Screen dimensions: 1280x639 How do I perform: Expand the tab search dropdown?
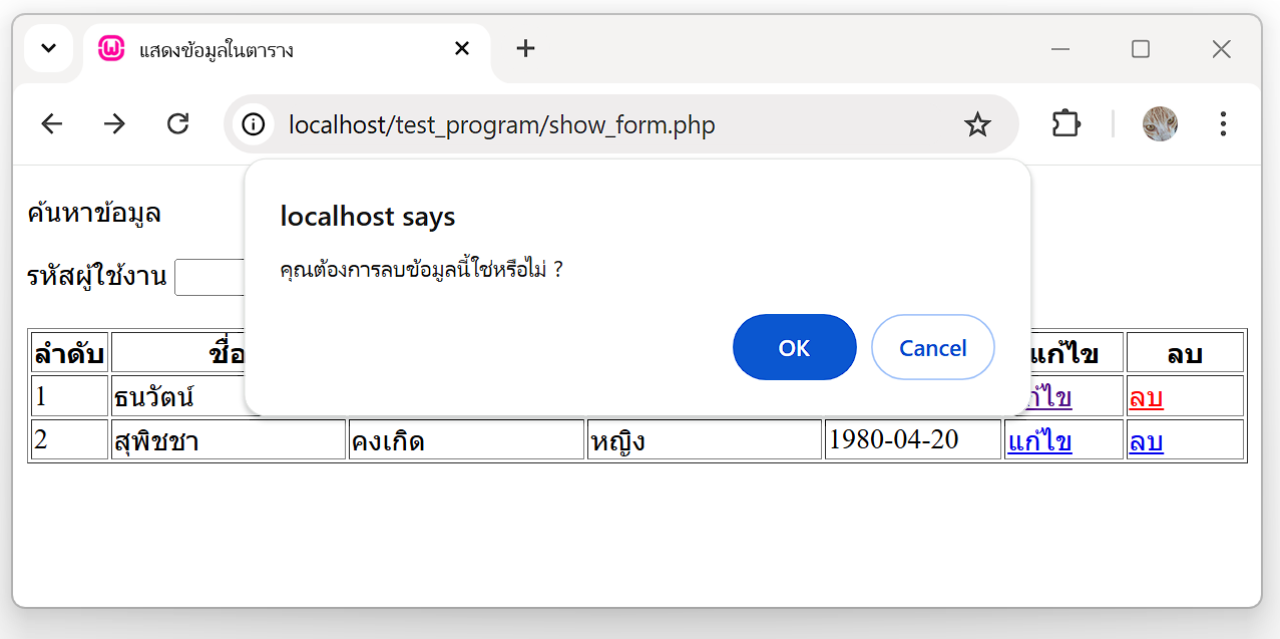48,48
